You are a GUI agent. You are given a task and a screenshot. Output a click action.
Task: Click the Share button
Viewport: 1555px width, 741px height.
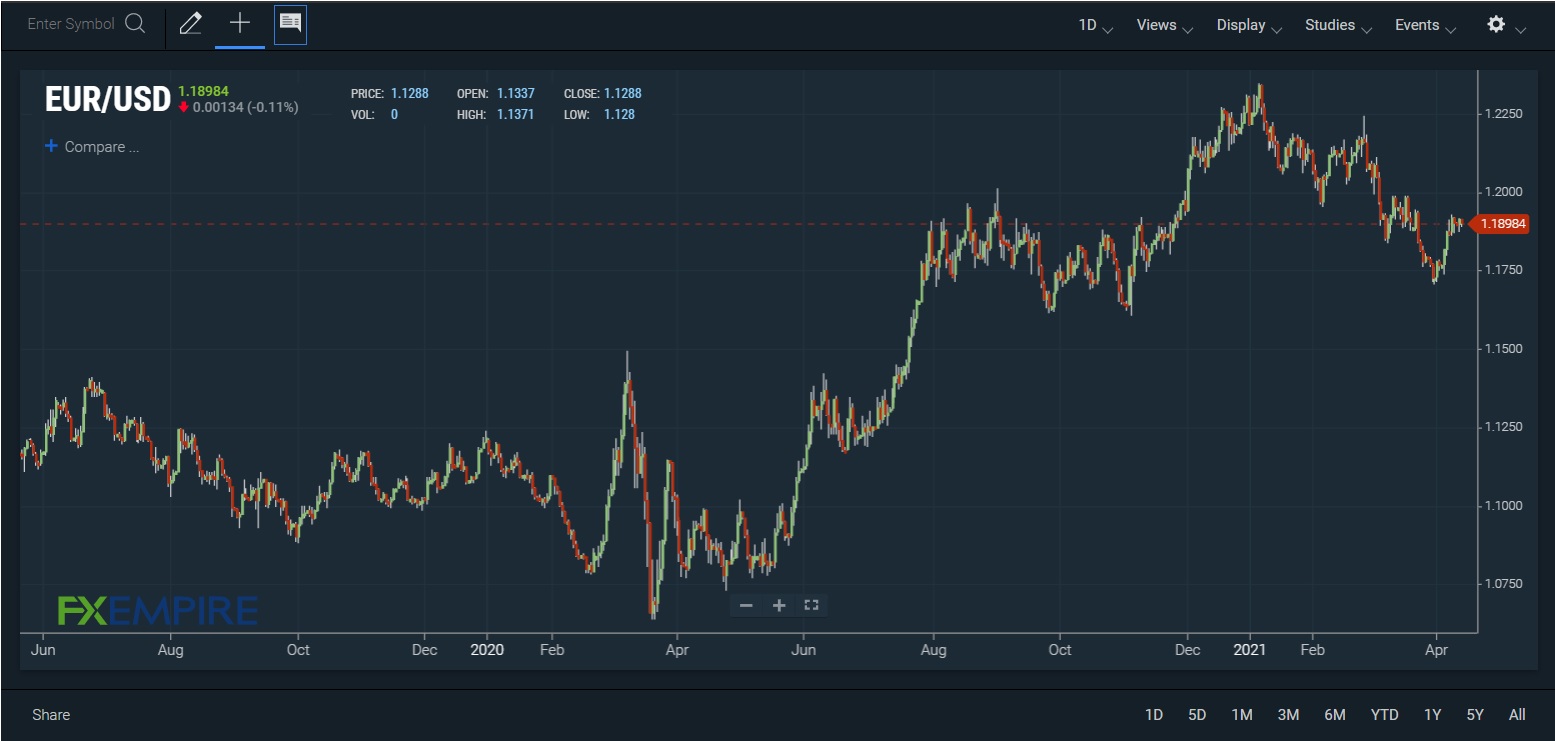pyautogui.click(x=51, y=714)
